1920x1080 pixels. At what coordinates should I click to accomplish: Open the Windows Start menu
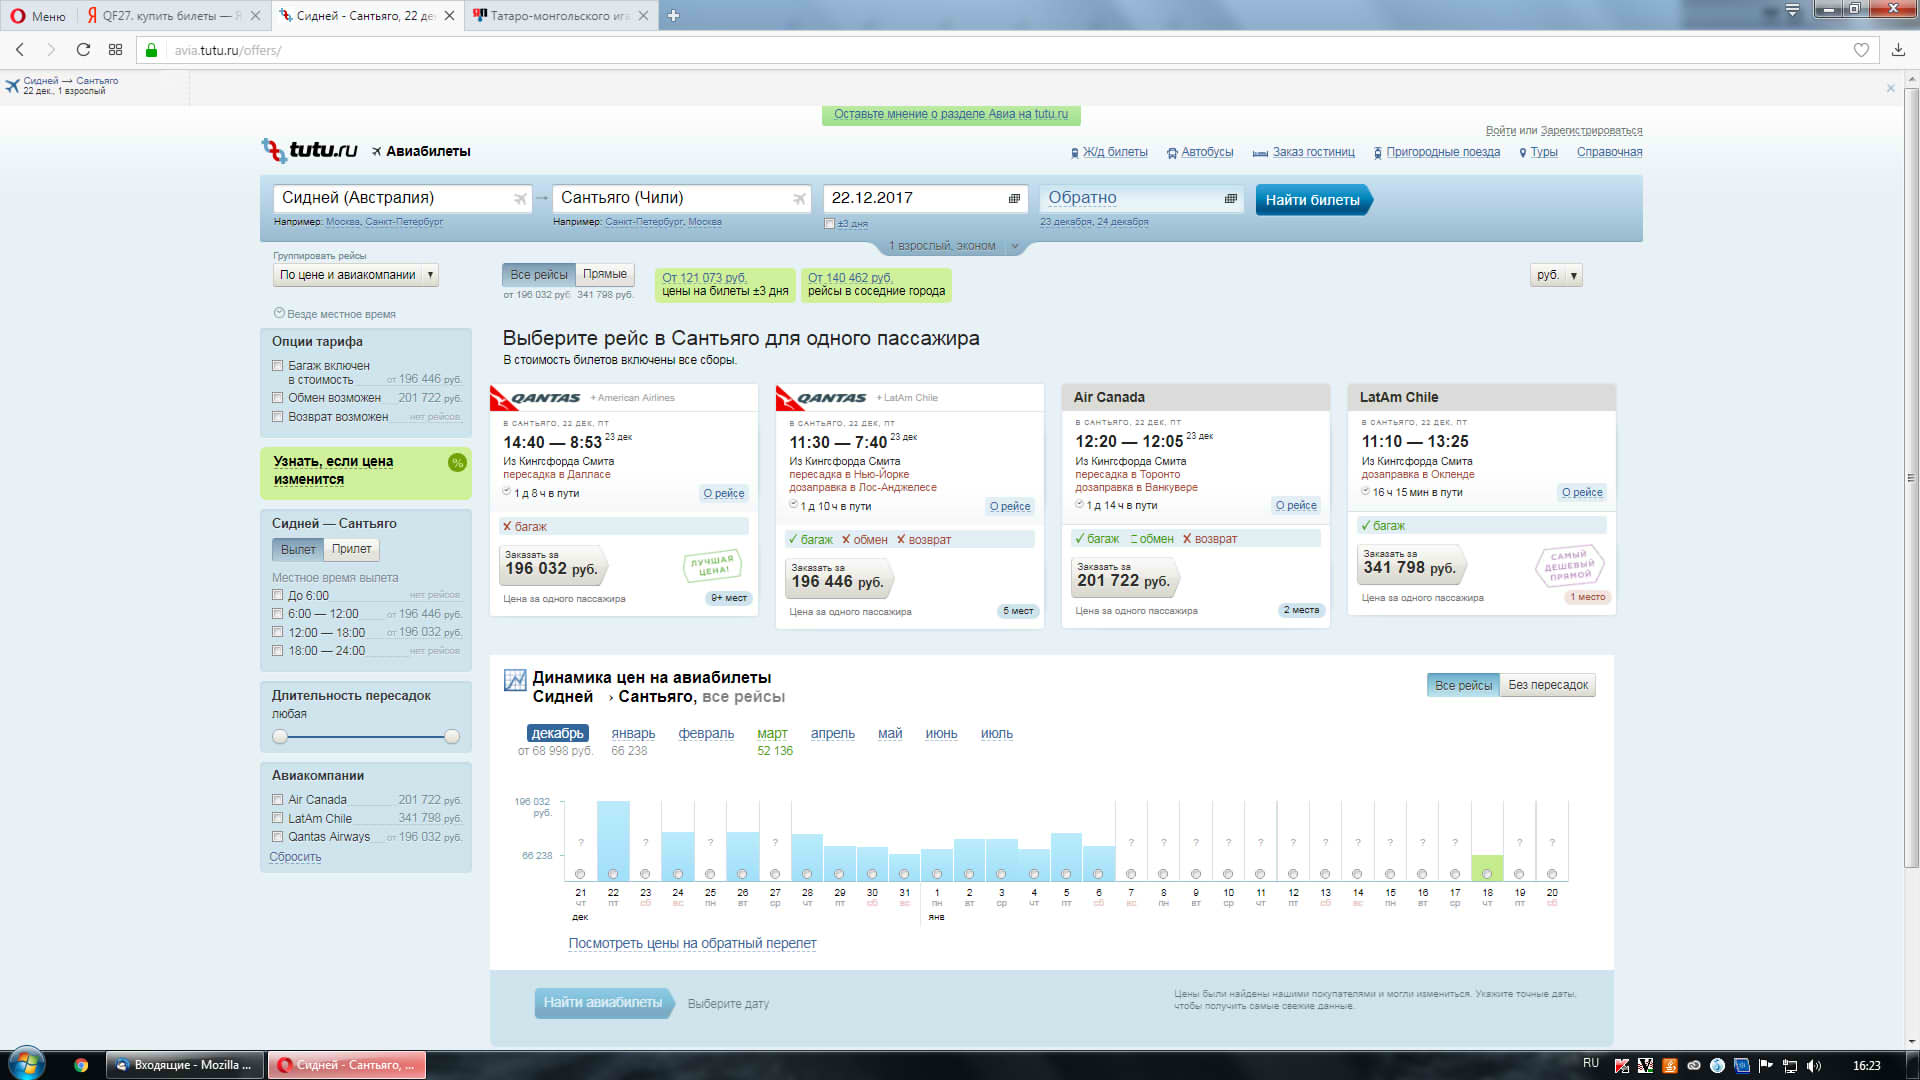pos(26,1064)
